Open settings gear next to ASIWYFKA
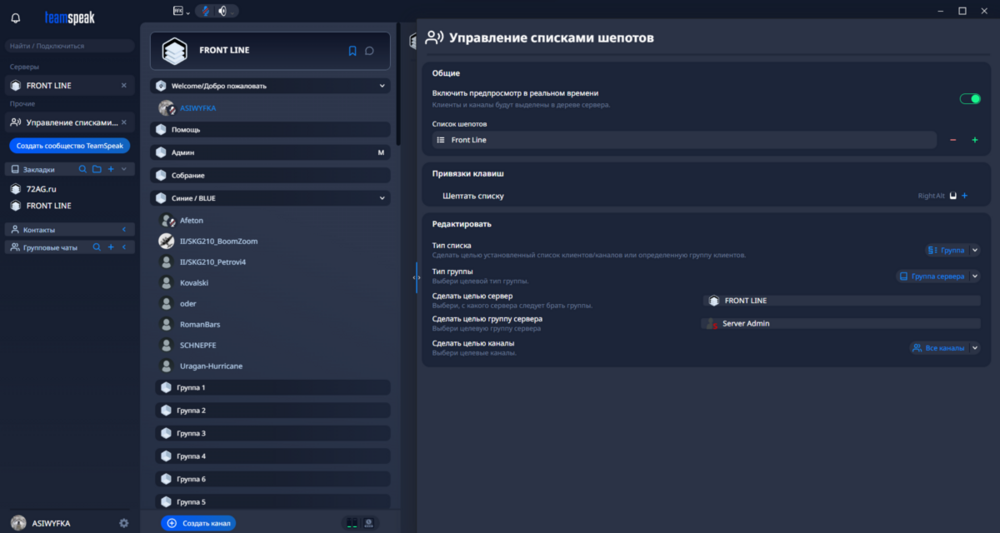This screenshot has width=1000, height=533. [x=124, y=523]
